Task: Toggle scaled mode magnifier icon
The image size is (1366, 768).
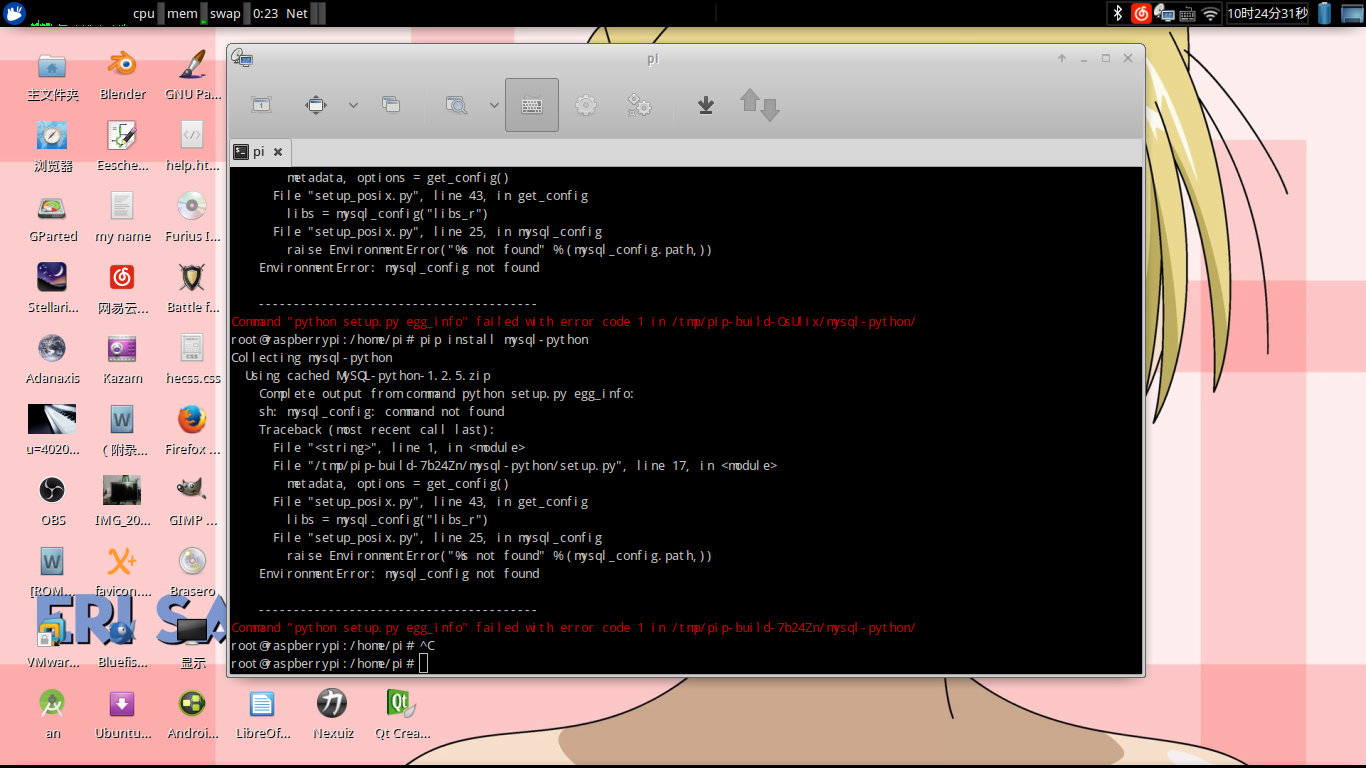Action: click(x=457, y=105)
